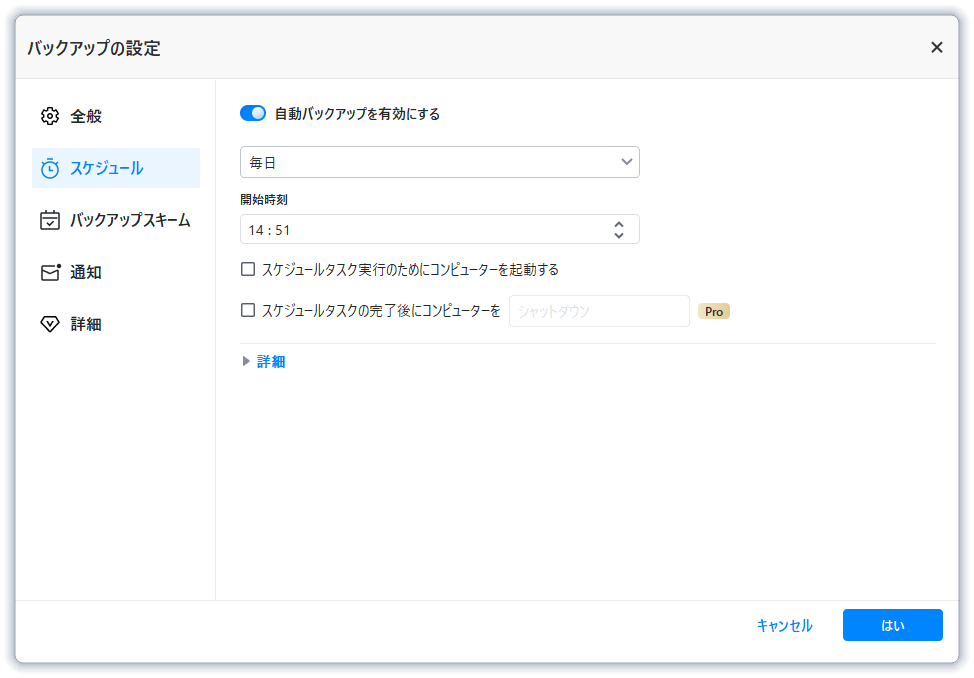Toggle 自動バックアップを有効にする switch off

point(252,113)
